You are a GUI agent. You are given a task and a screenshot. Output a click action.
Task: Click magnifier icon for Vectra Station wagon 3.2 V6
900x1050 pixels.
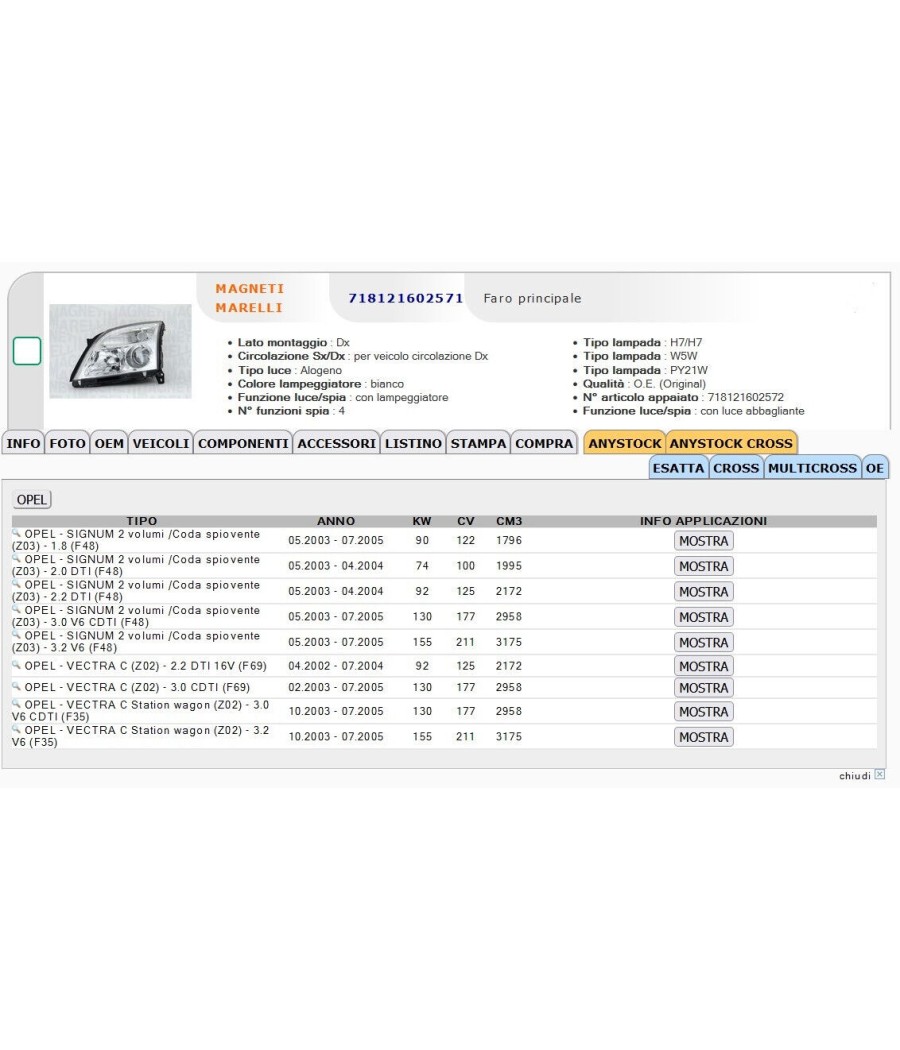(17, 729)
